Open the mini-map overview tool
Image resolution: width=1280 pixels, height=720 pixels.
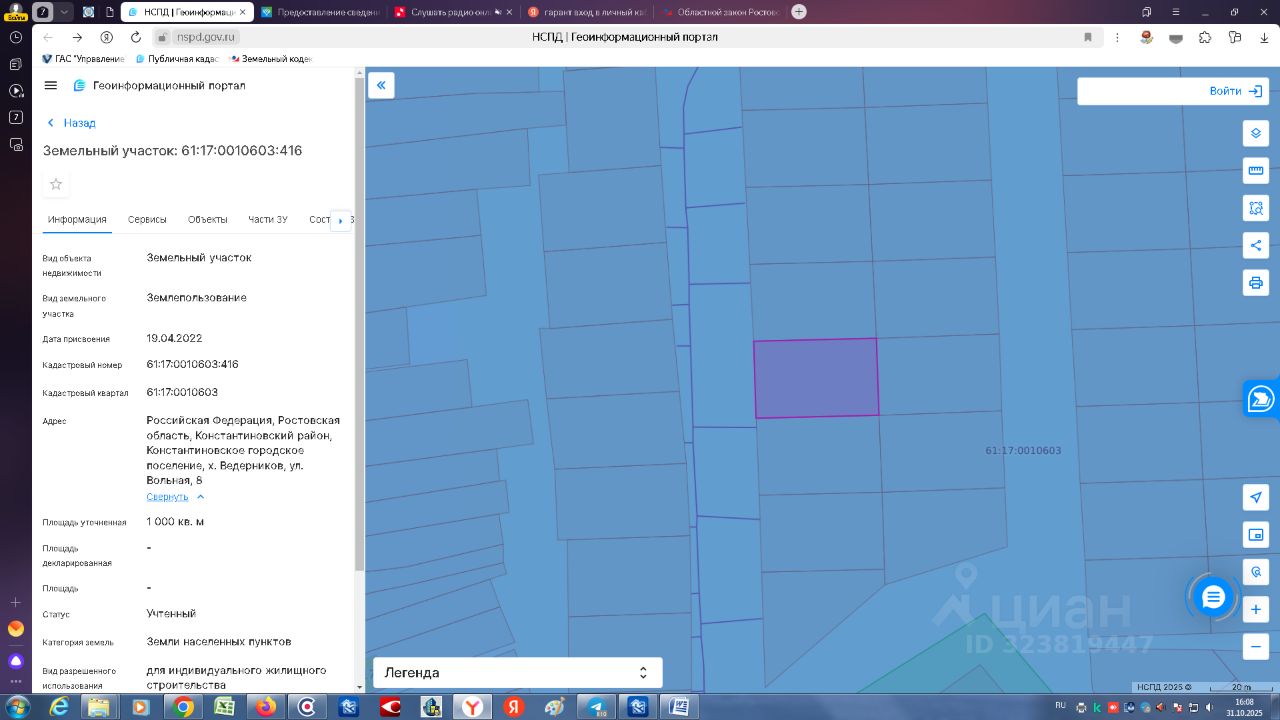(x=1256, y=534)
